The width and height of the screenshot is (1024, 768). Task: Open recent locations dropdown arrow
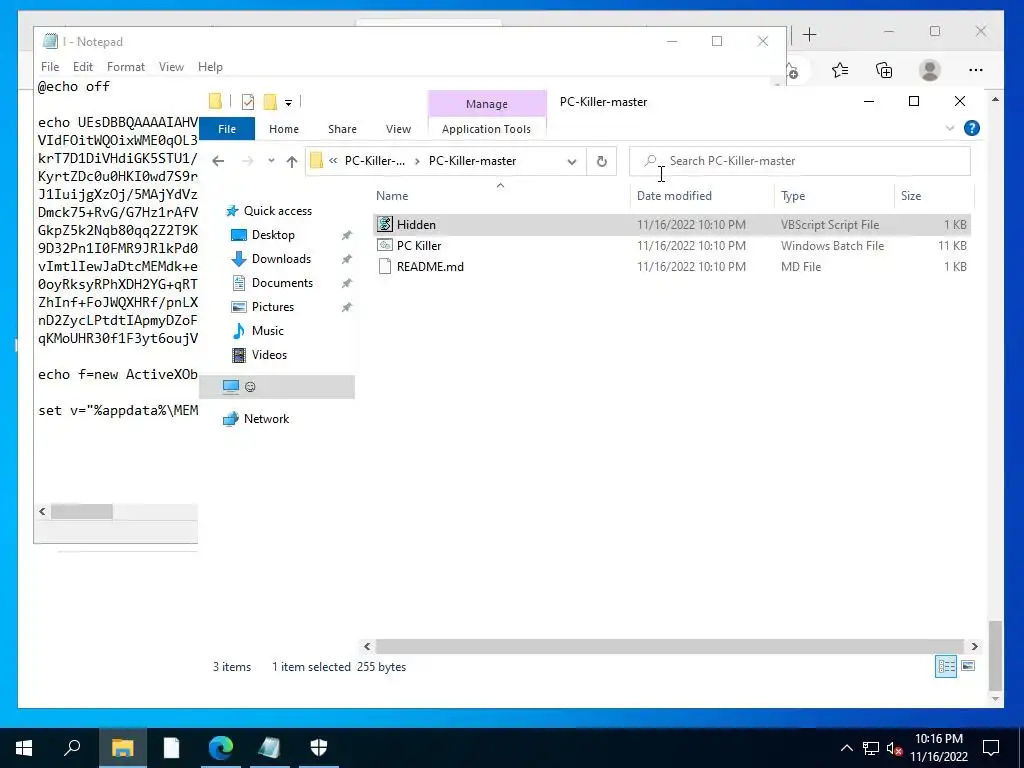(271, 161)
